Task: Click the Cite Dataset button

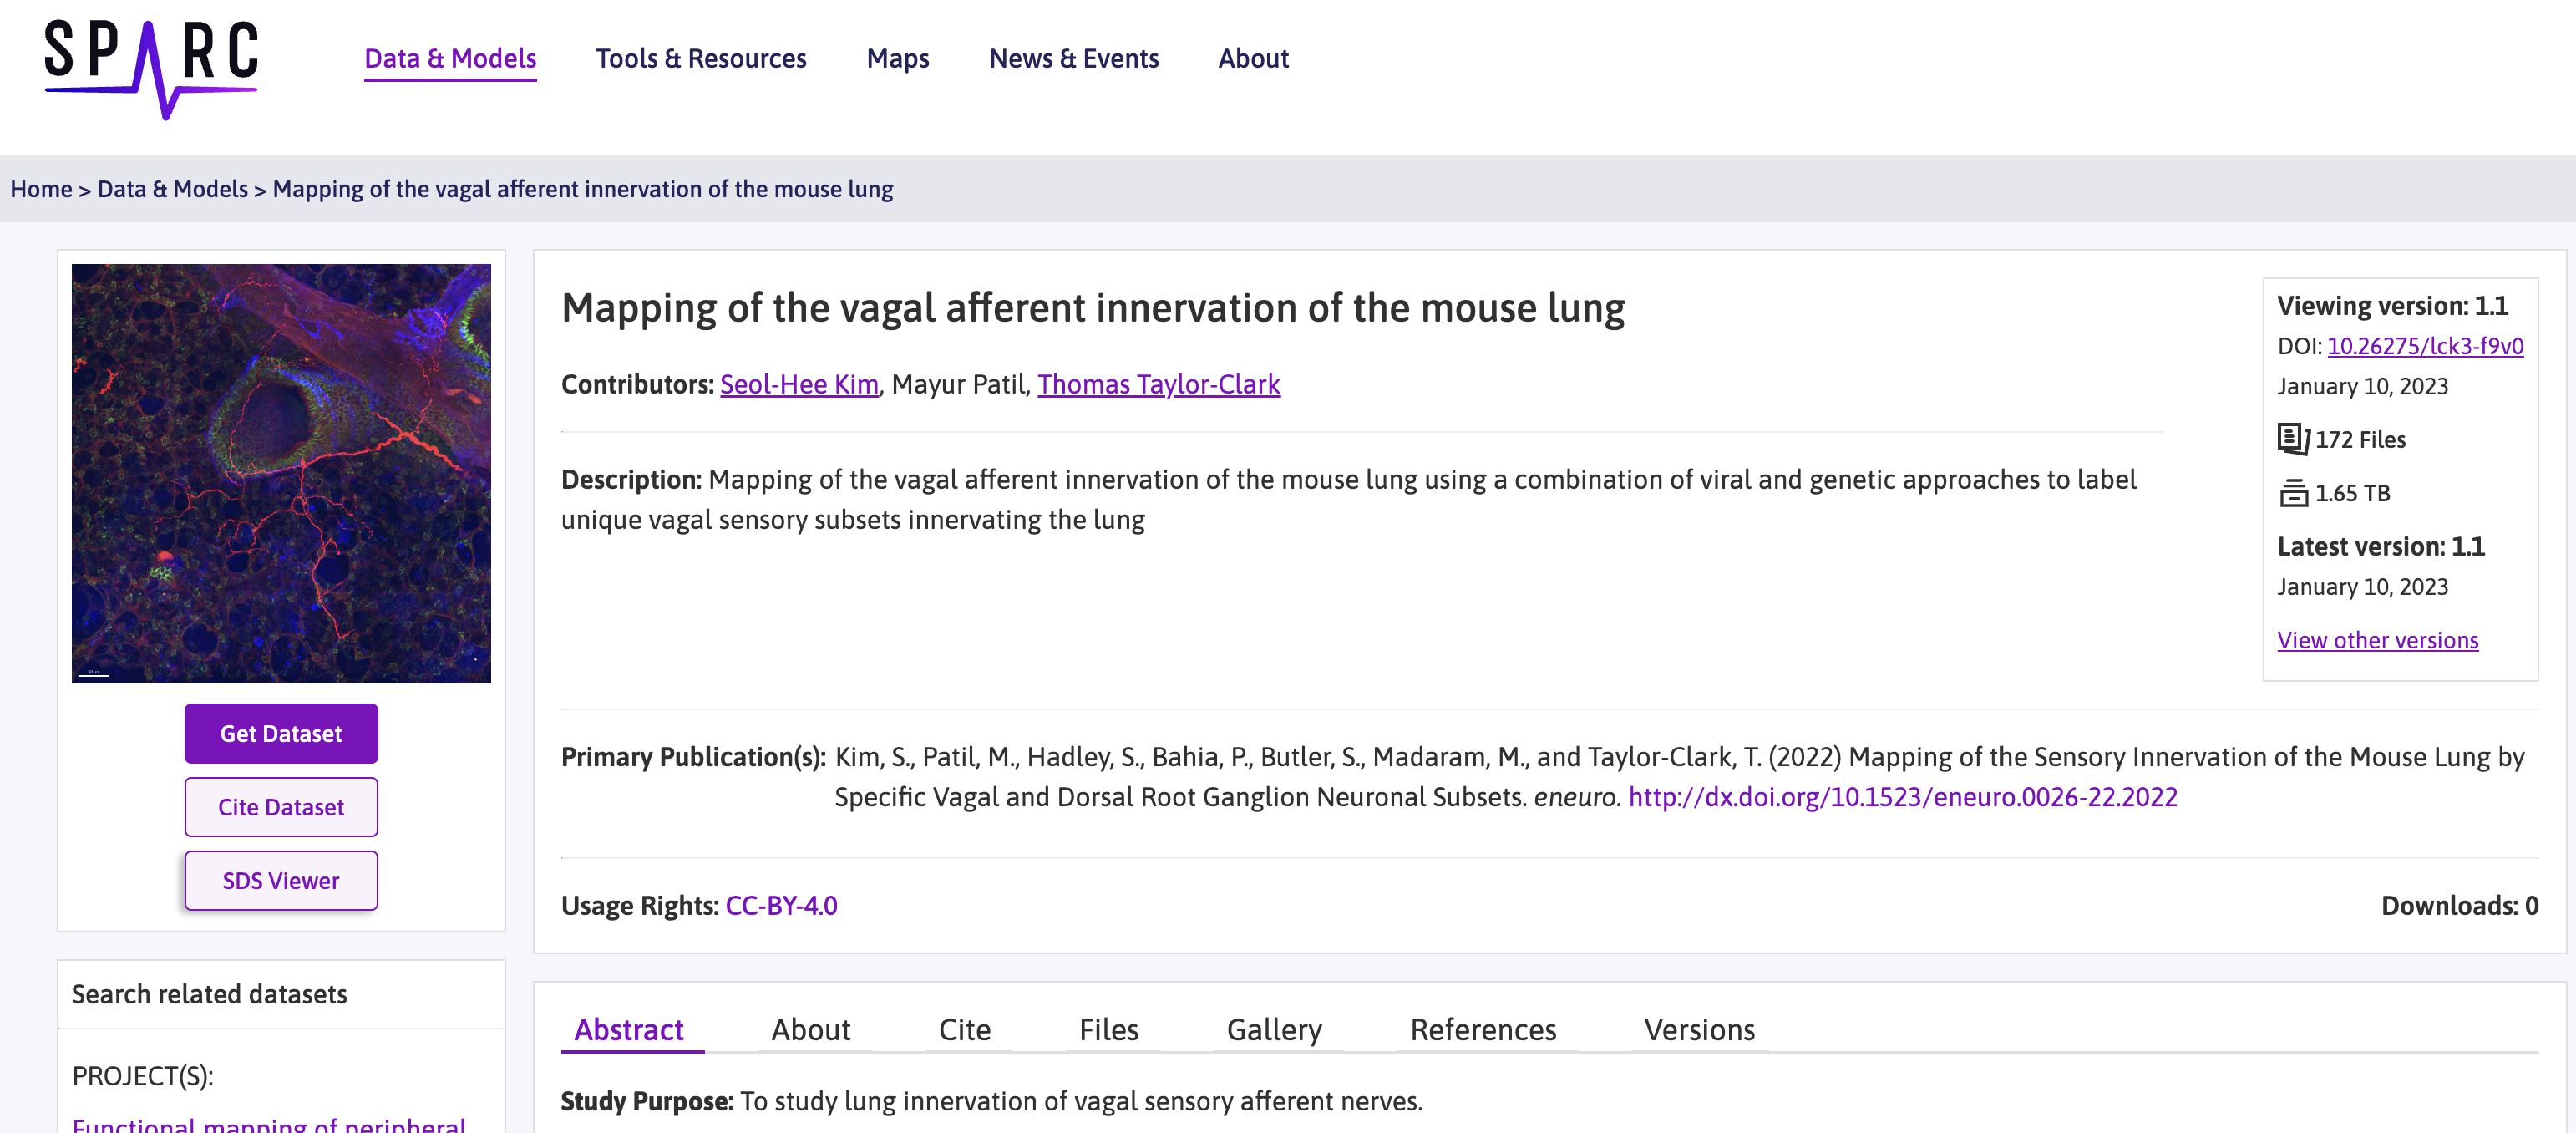Action: tap(281, 807)
